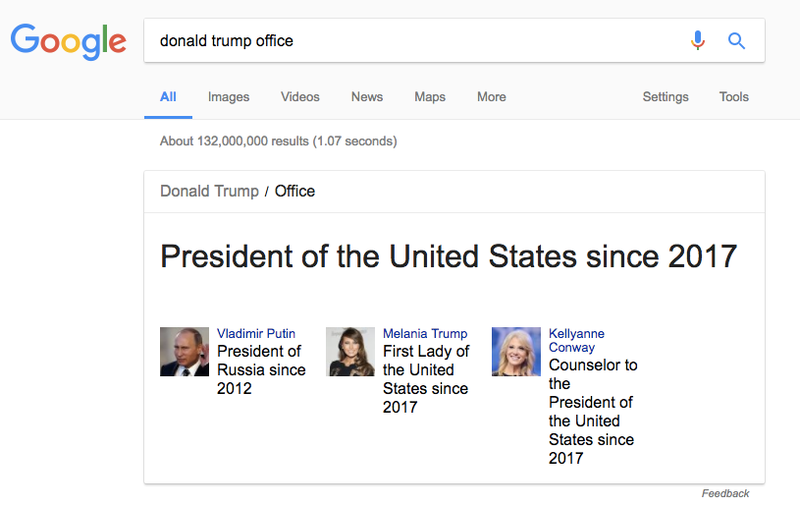Open Melania Trump thumbnail photo

click(350, 351)
